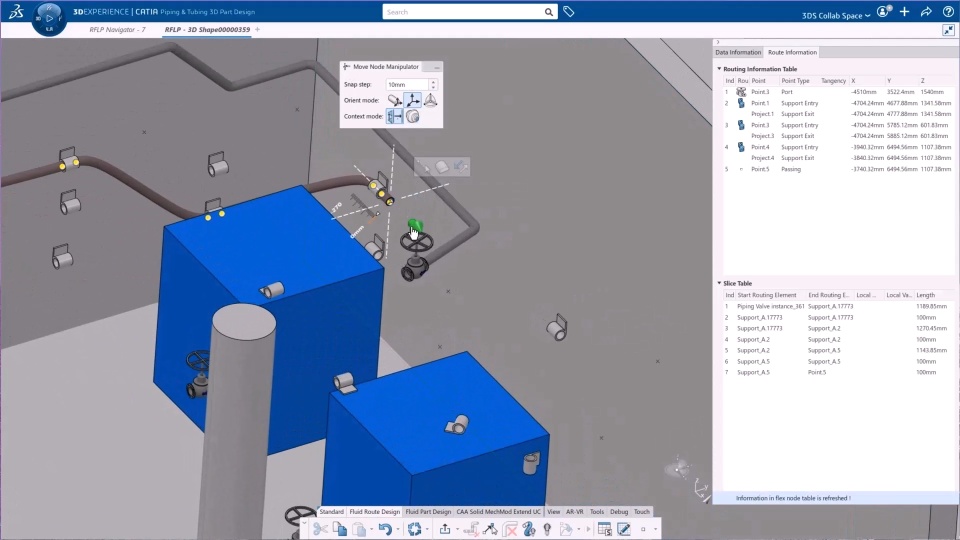
Task: Collapse the Slice Table section
Action: click(719, 283)
